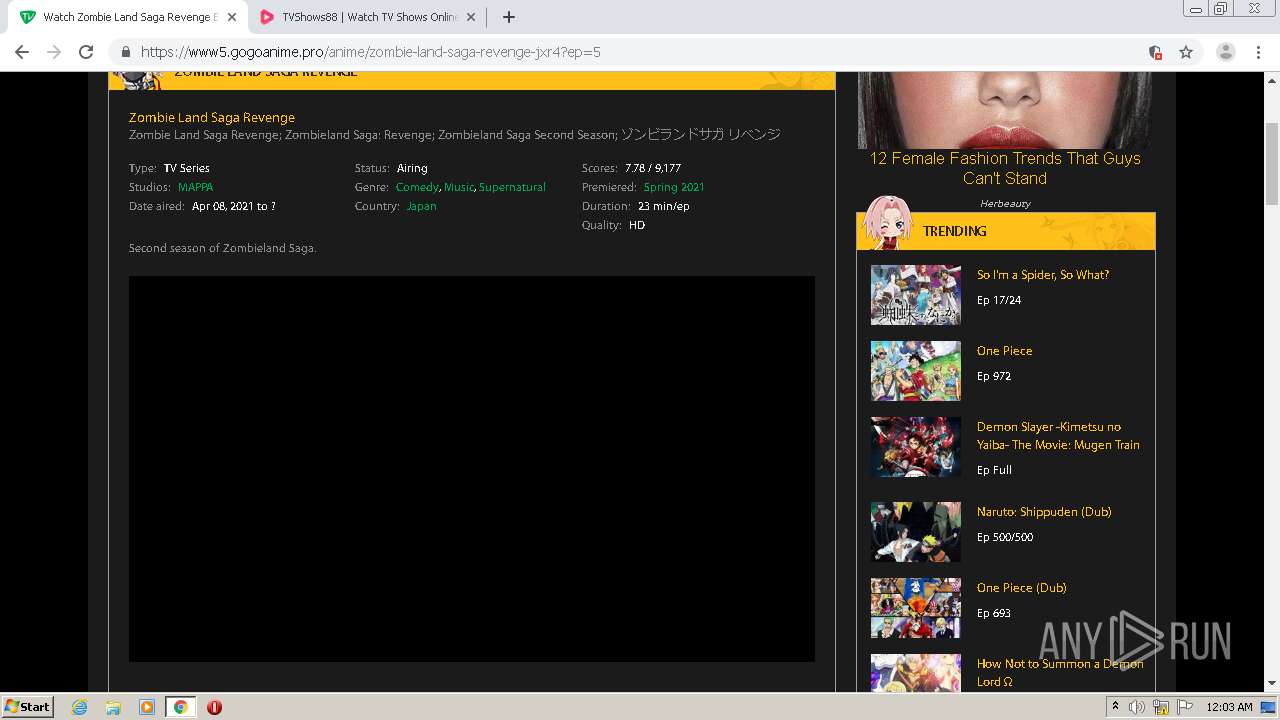The height and width of the screenshot is (720, 1280).
Task: Open the media player taskbar icon
Action: tap(147, 707)
